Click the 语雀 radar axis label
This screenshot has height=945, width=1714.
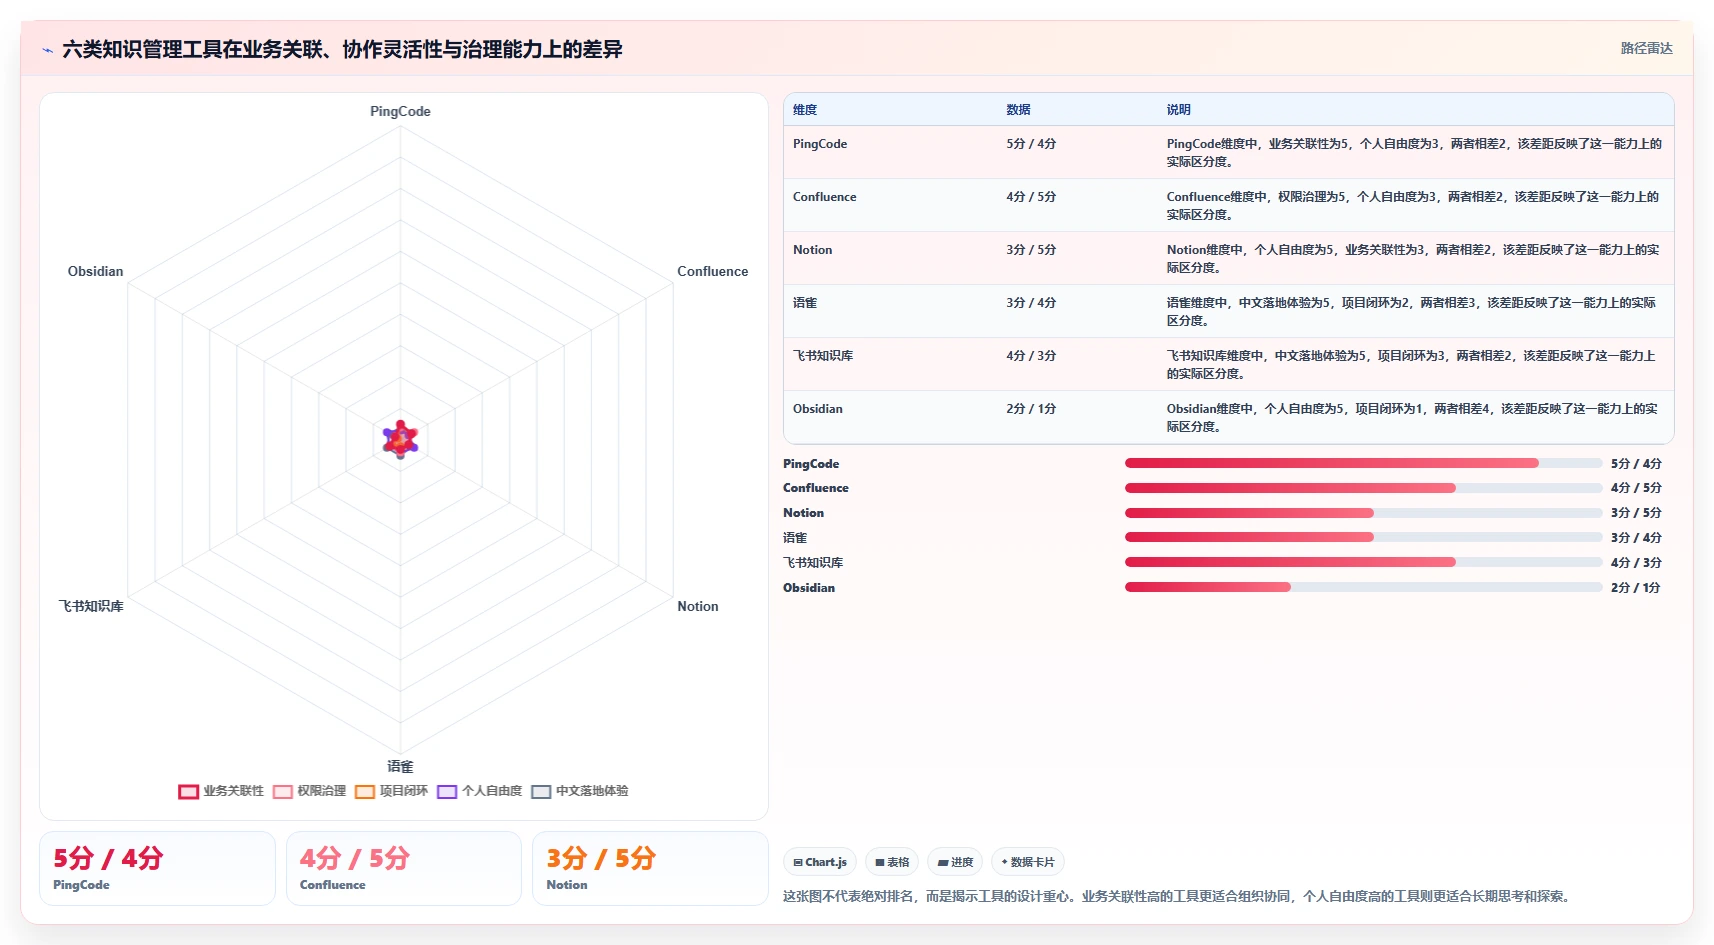400,767
